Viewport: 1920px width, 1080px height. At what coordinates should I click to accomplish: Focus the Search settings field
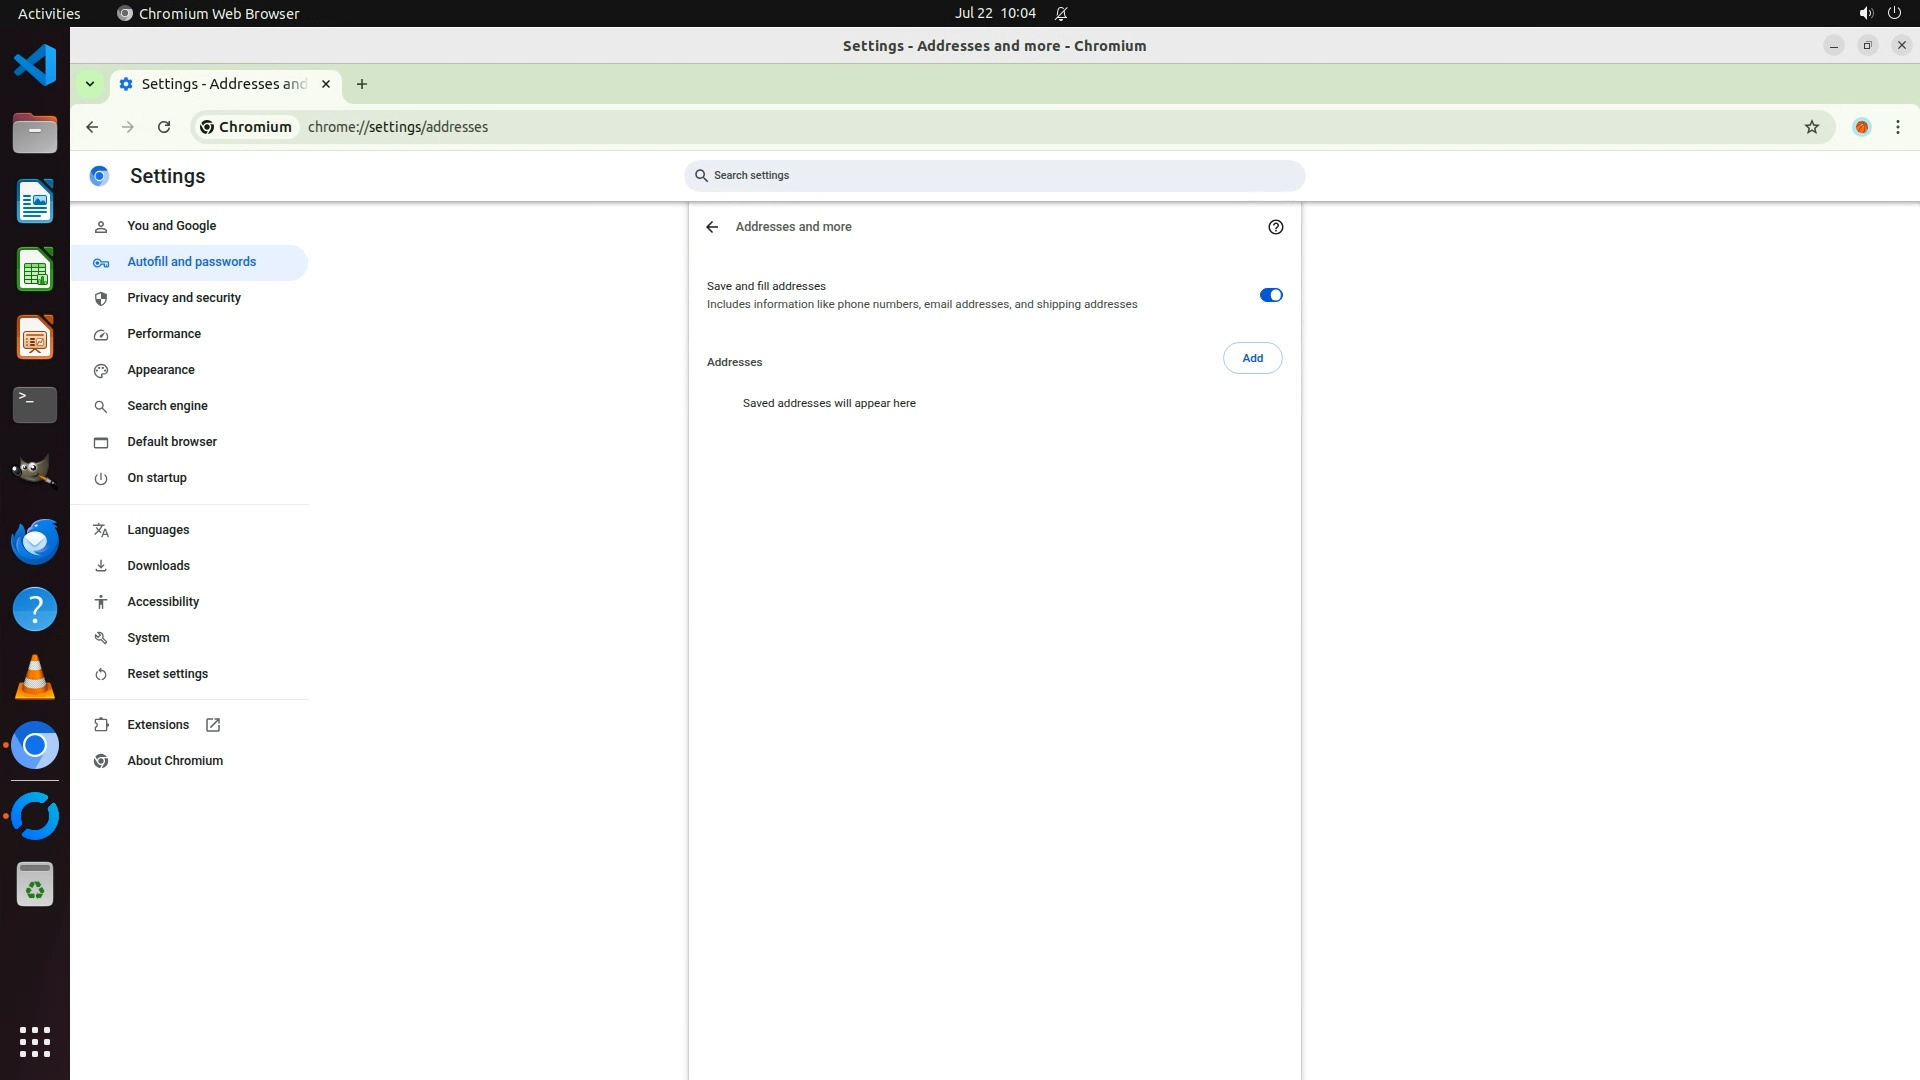coord(995,176)
